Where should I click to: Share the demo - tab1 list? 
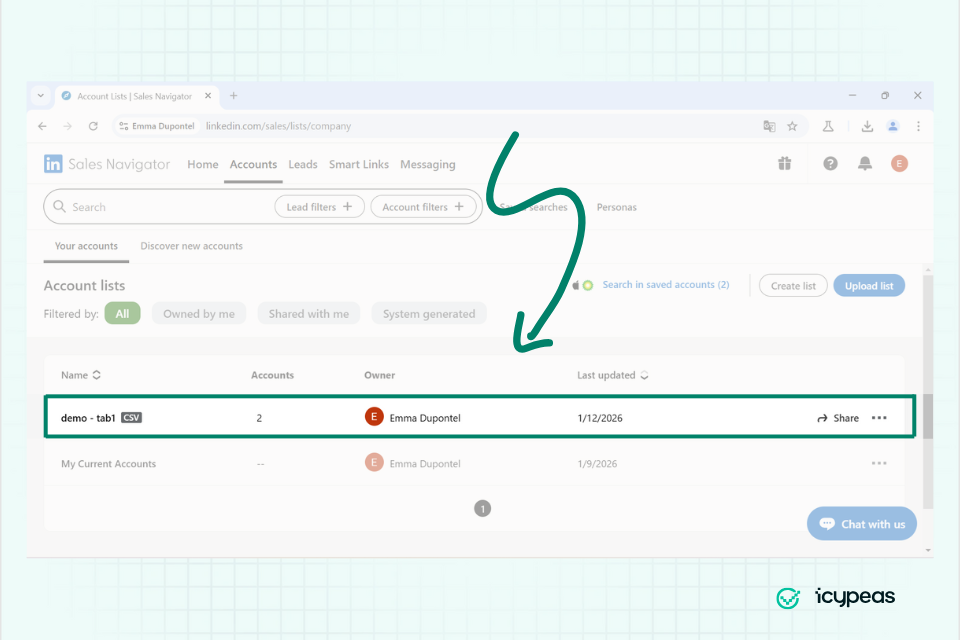tap(838, 418)
